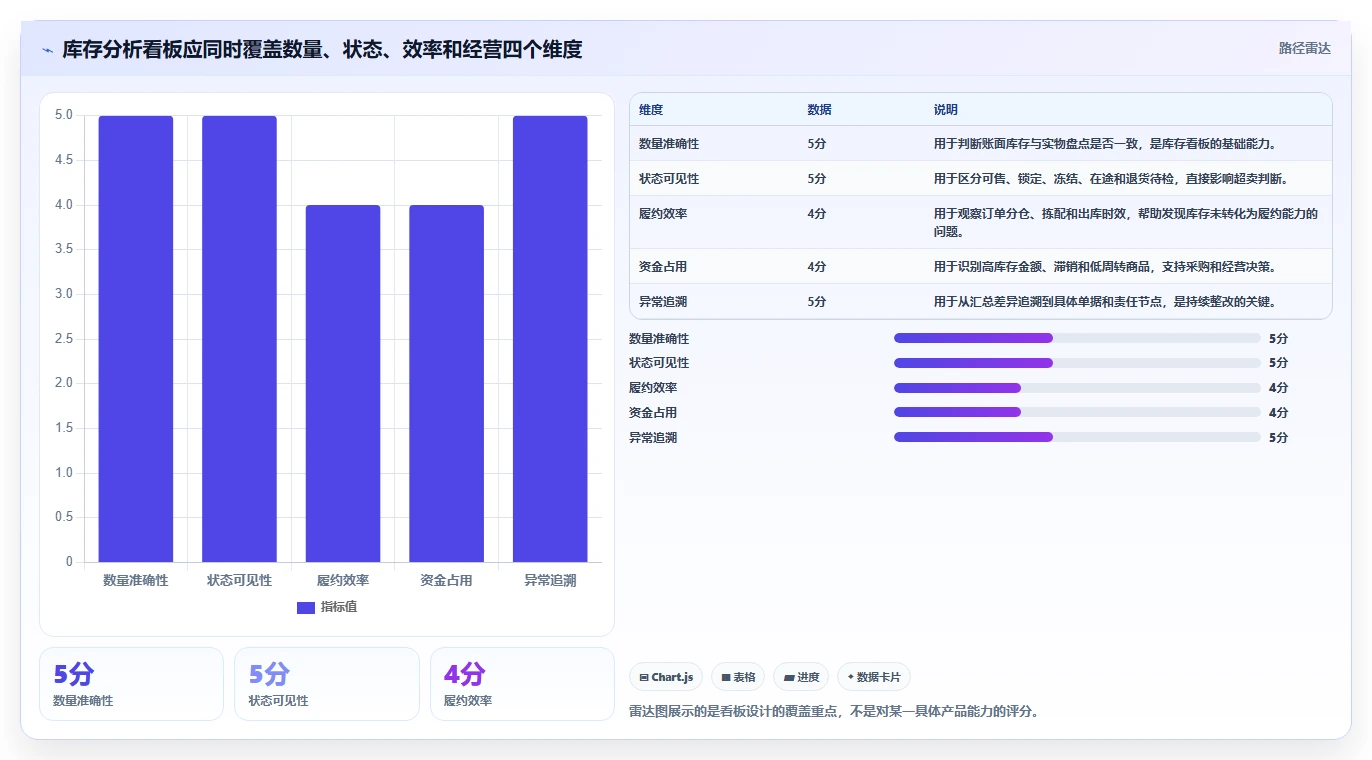The height and width of the screenshot is (760, 1372).
Task: Click the 异常追溯 bar in the chart
Action: coord(550,339)
